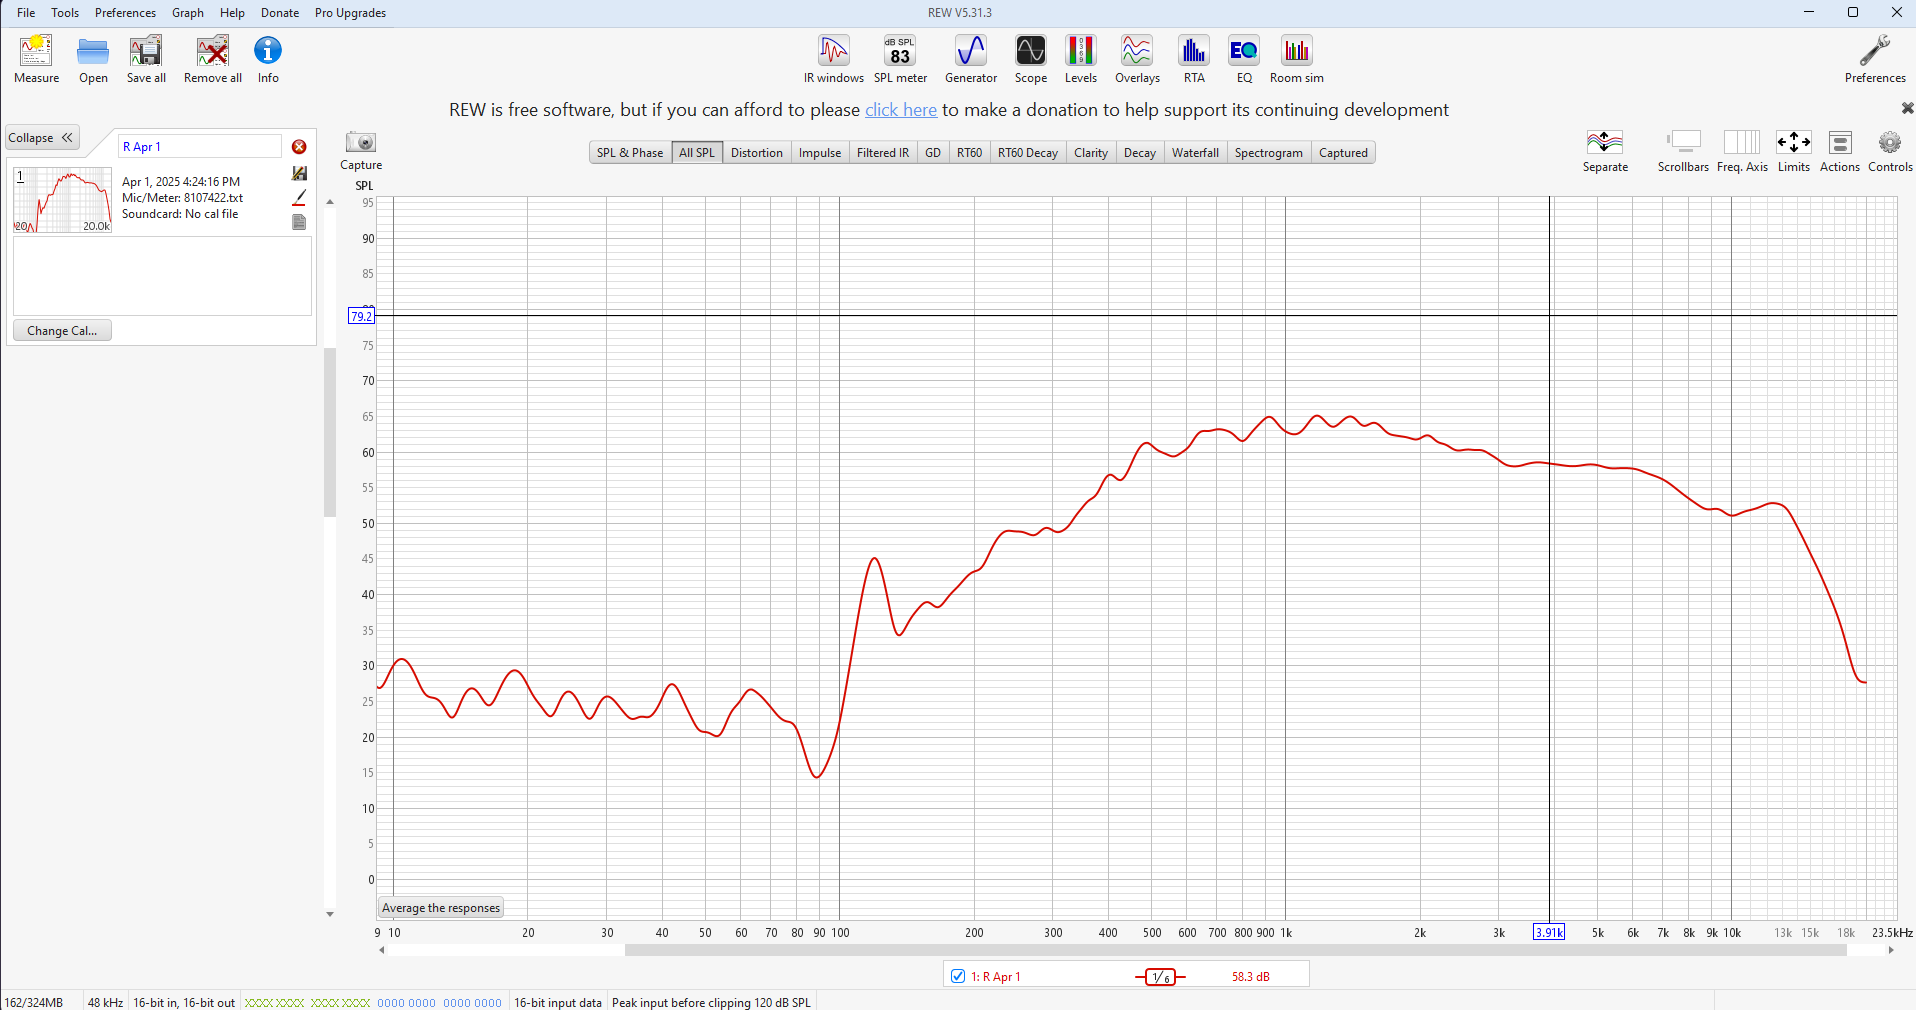Viewport: 1916px width, 1010px height.
Task: Open Pro Upgrades menu
Action: (350, 13)
